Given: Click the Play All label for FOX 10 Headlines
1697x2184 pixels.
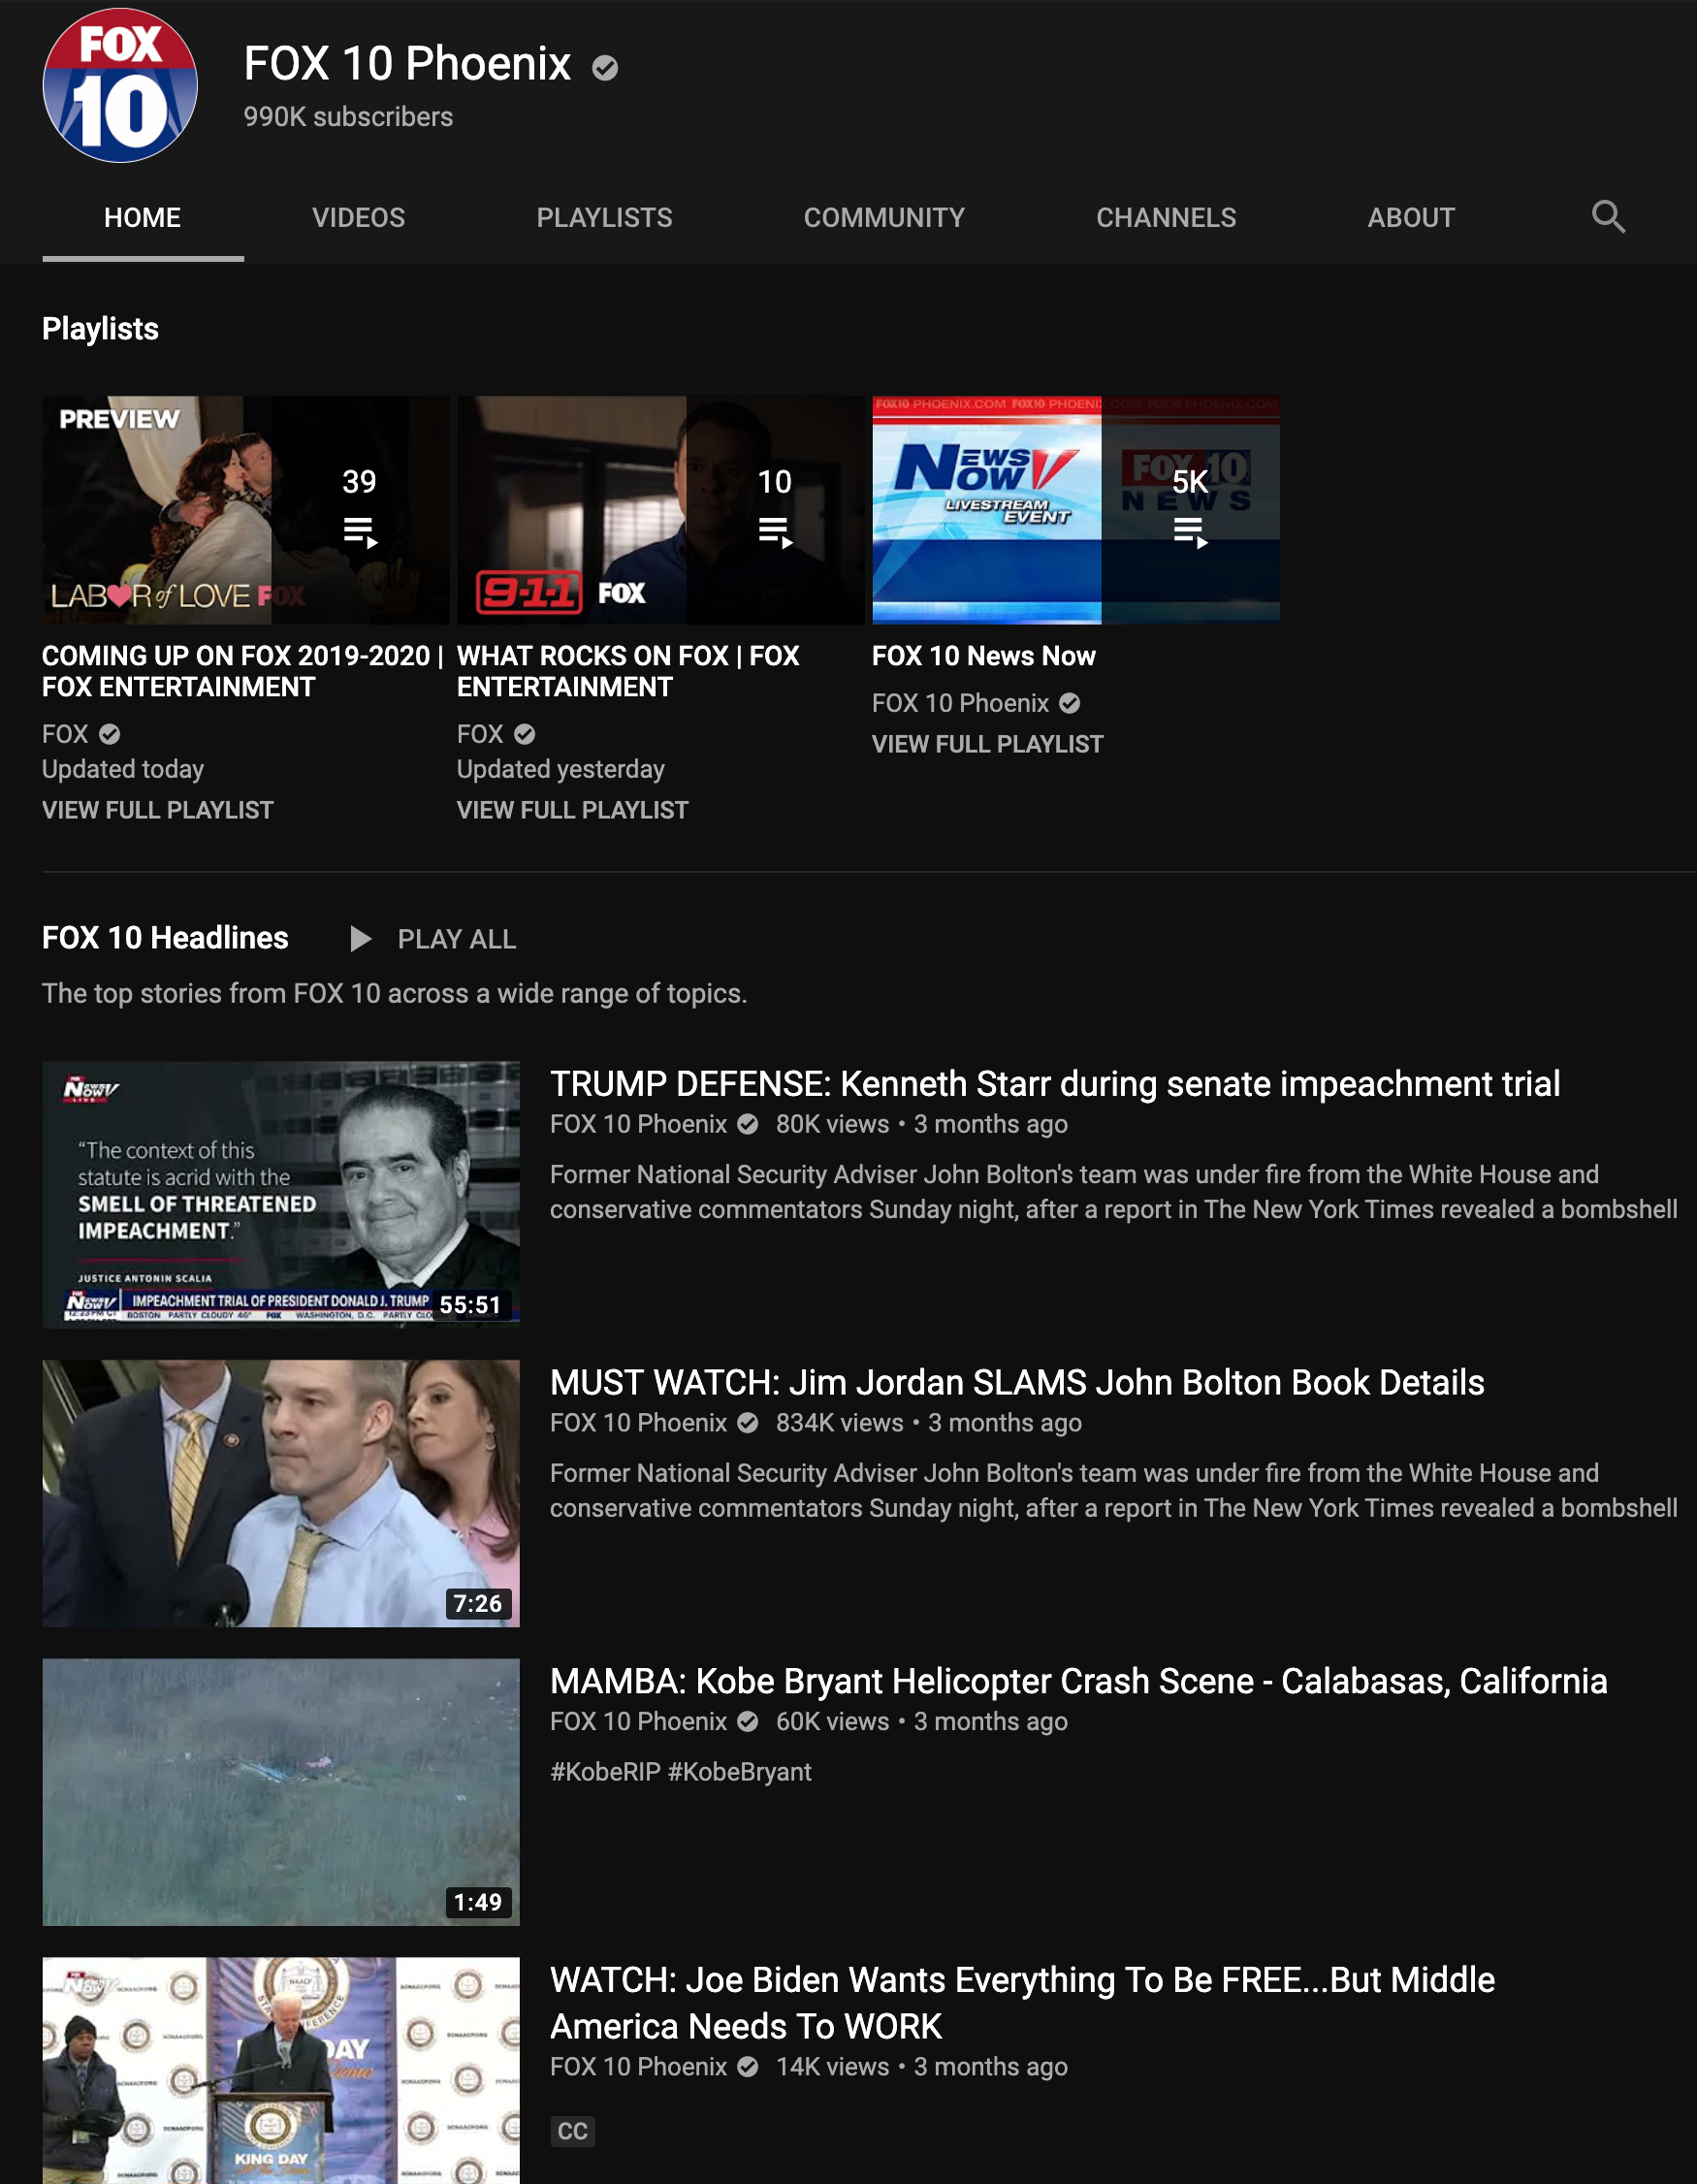Looking at the screenshot, I should click(x=457, y=939).
